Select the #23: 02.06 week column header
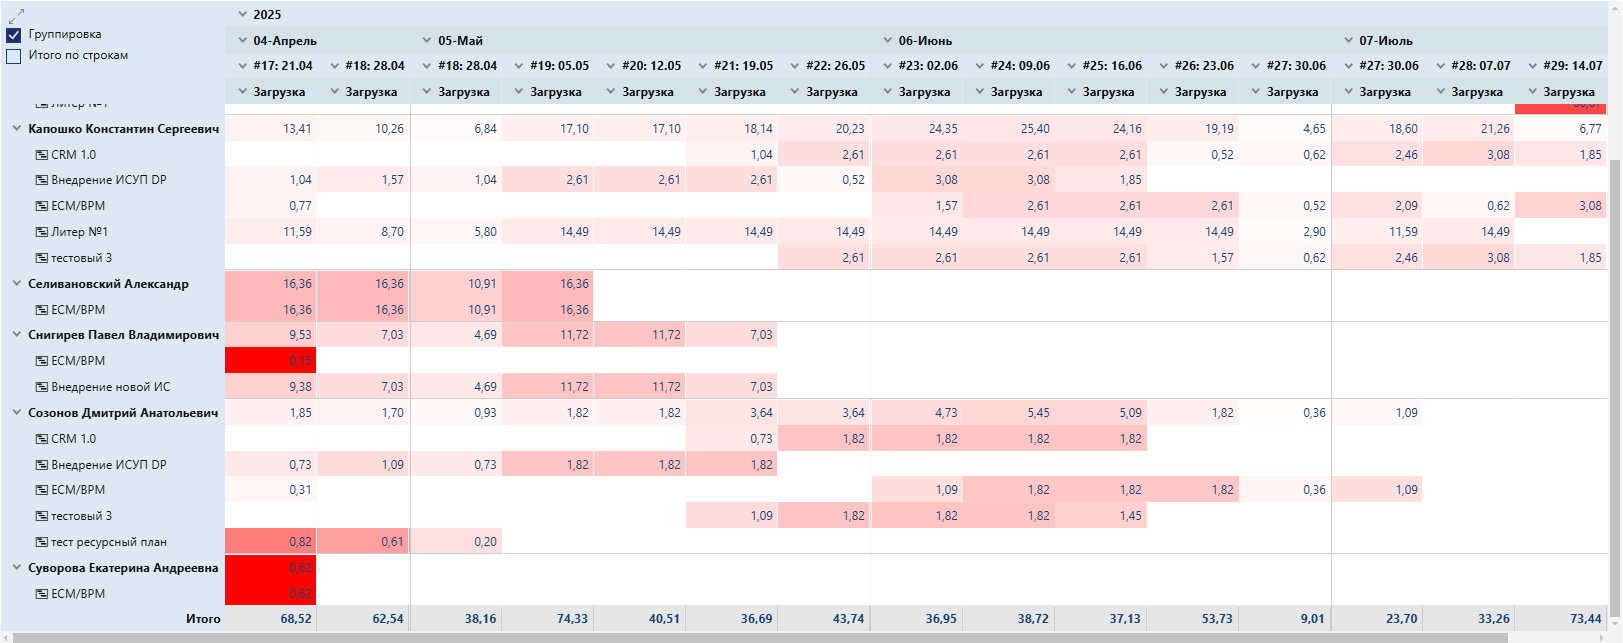Screen dimensions: 1623x643 pos(928,66)
